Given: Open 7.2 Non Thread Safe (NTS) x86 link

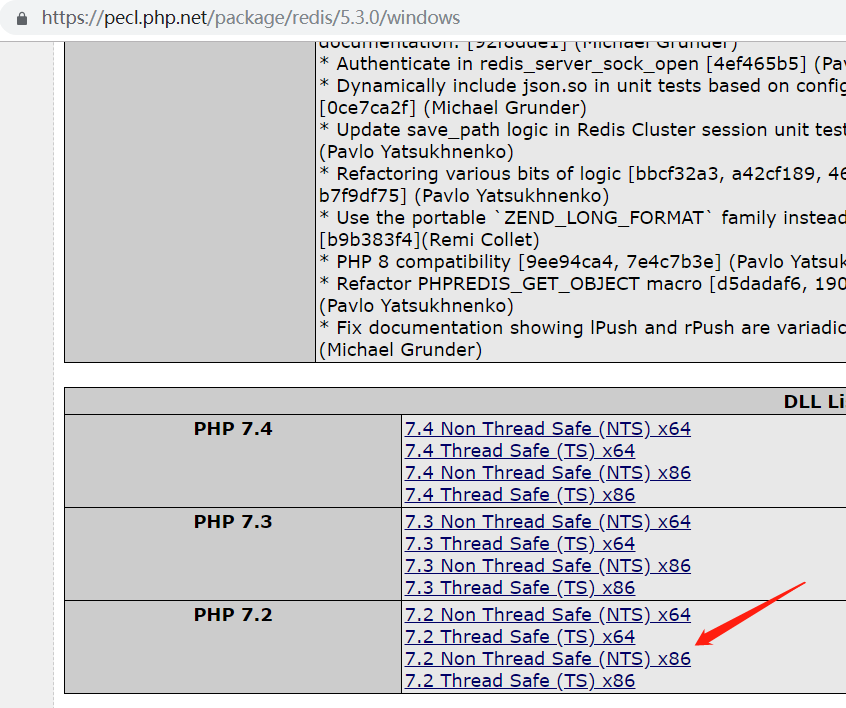Looking at the screenshot, I should (x=548, y=659).
